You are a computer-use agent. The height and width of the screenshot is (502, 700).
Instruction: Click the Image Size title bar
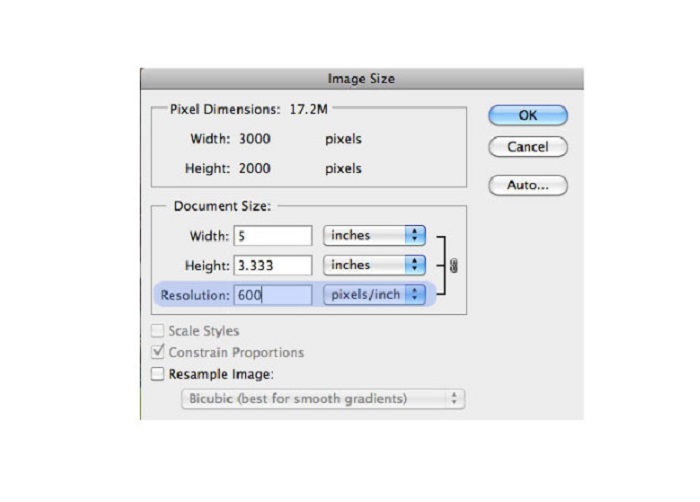362,79
